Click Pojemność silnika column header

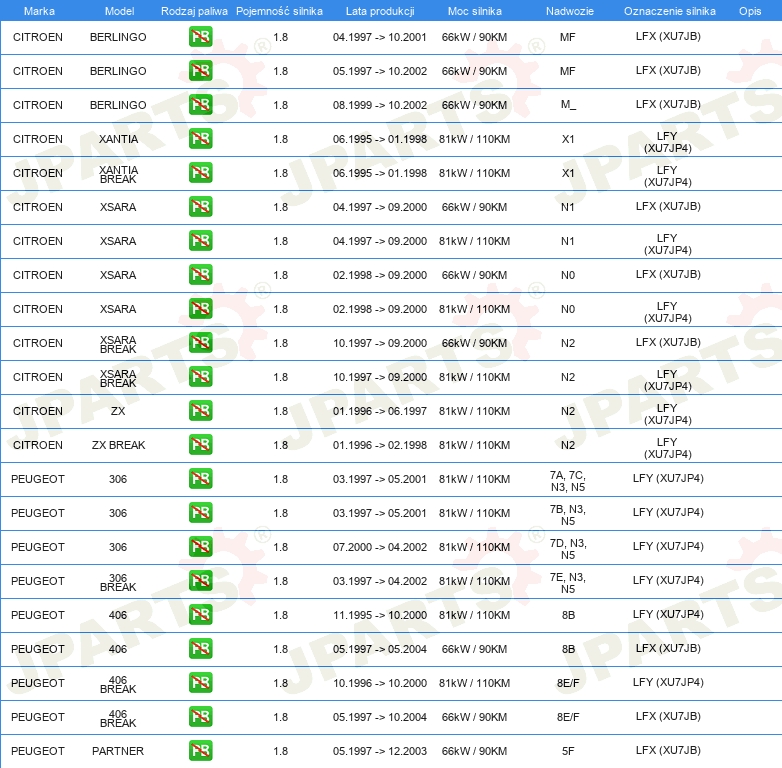[x=279, y=11]
